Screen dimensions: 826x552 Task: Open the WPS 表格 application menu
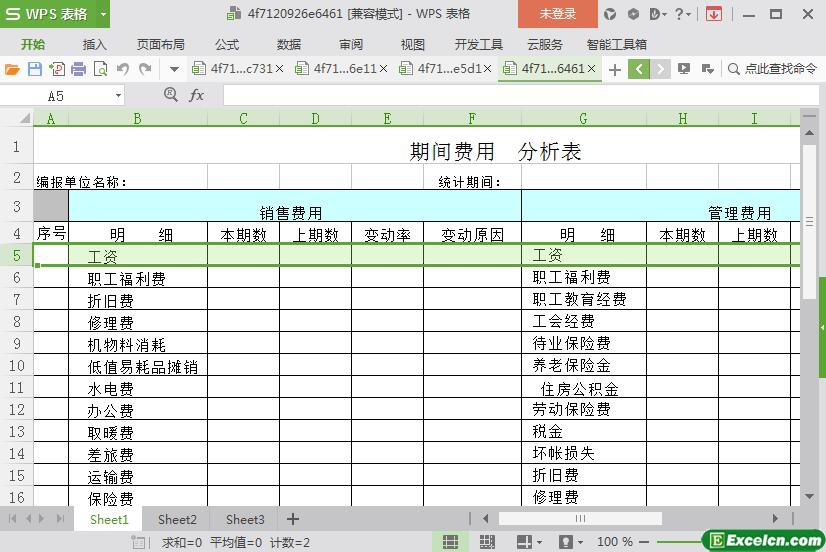point(47,14)
